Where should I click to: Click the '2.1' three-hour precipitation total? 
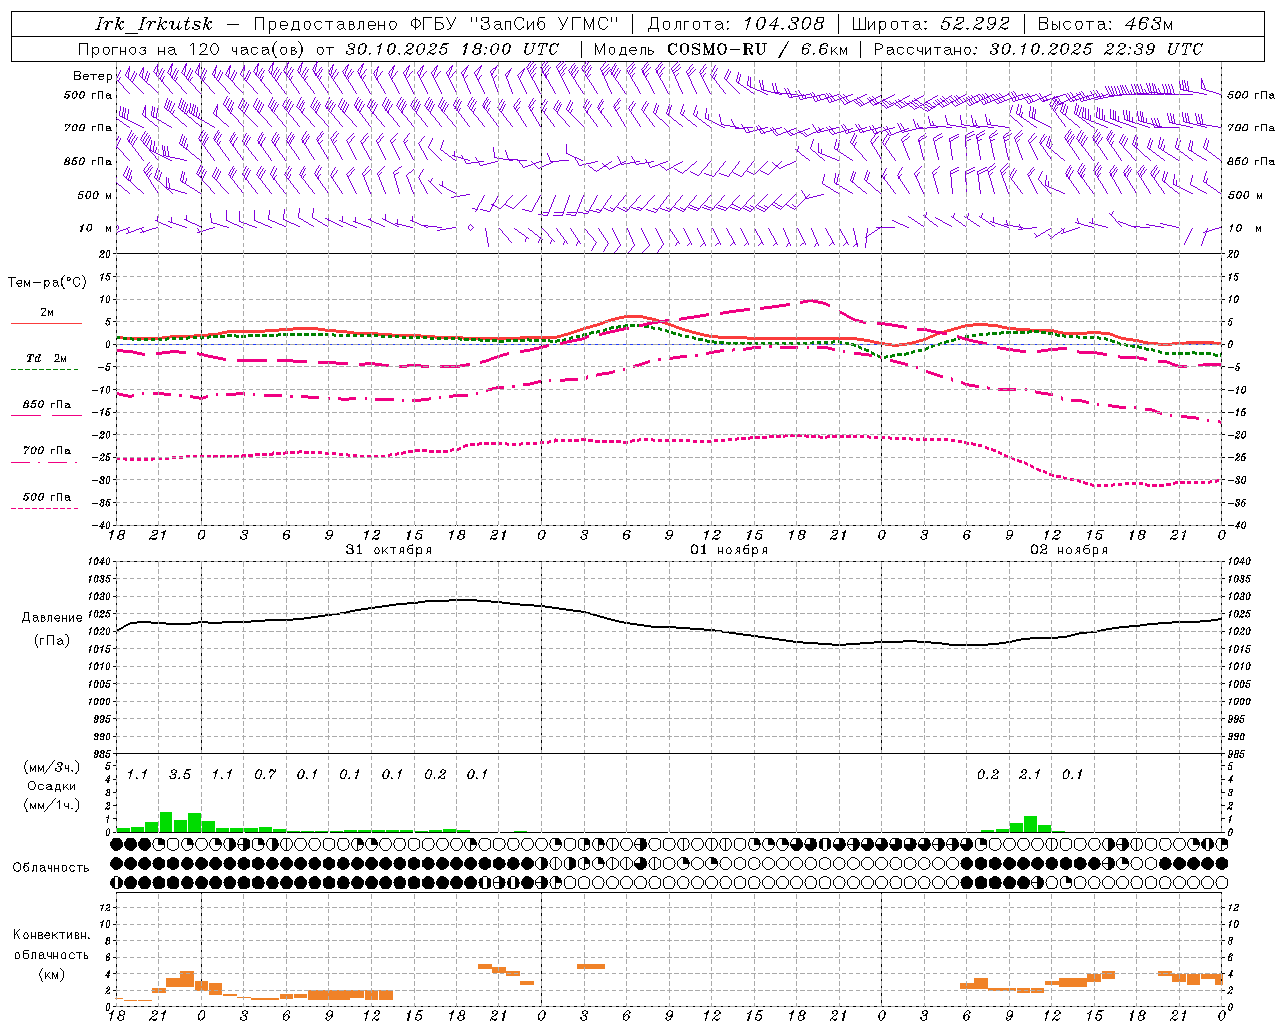(x=1030, y=774)
